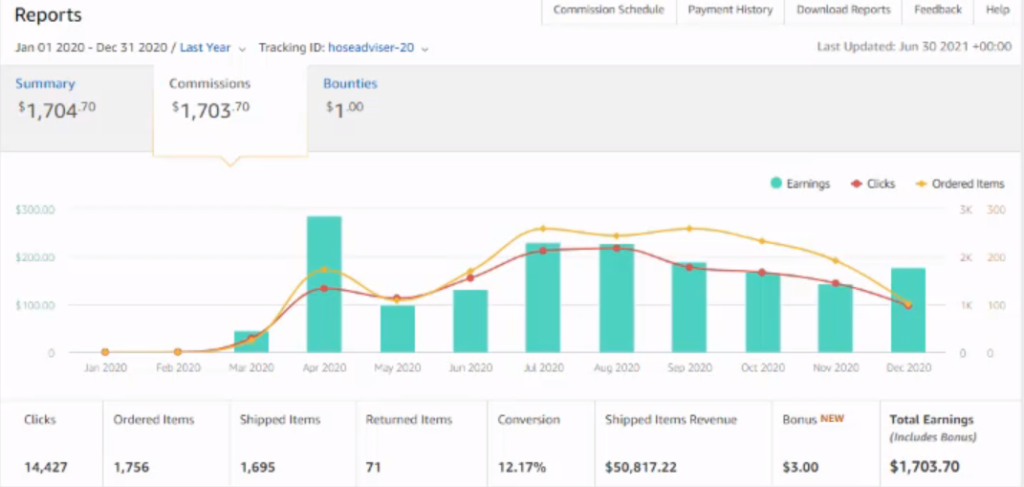Open the Commission Schedule tab

[609, 10]
